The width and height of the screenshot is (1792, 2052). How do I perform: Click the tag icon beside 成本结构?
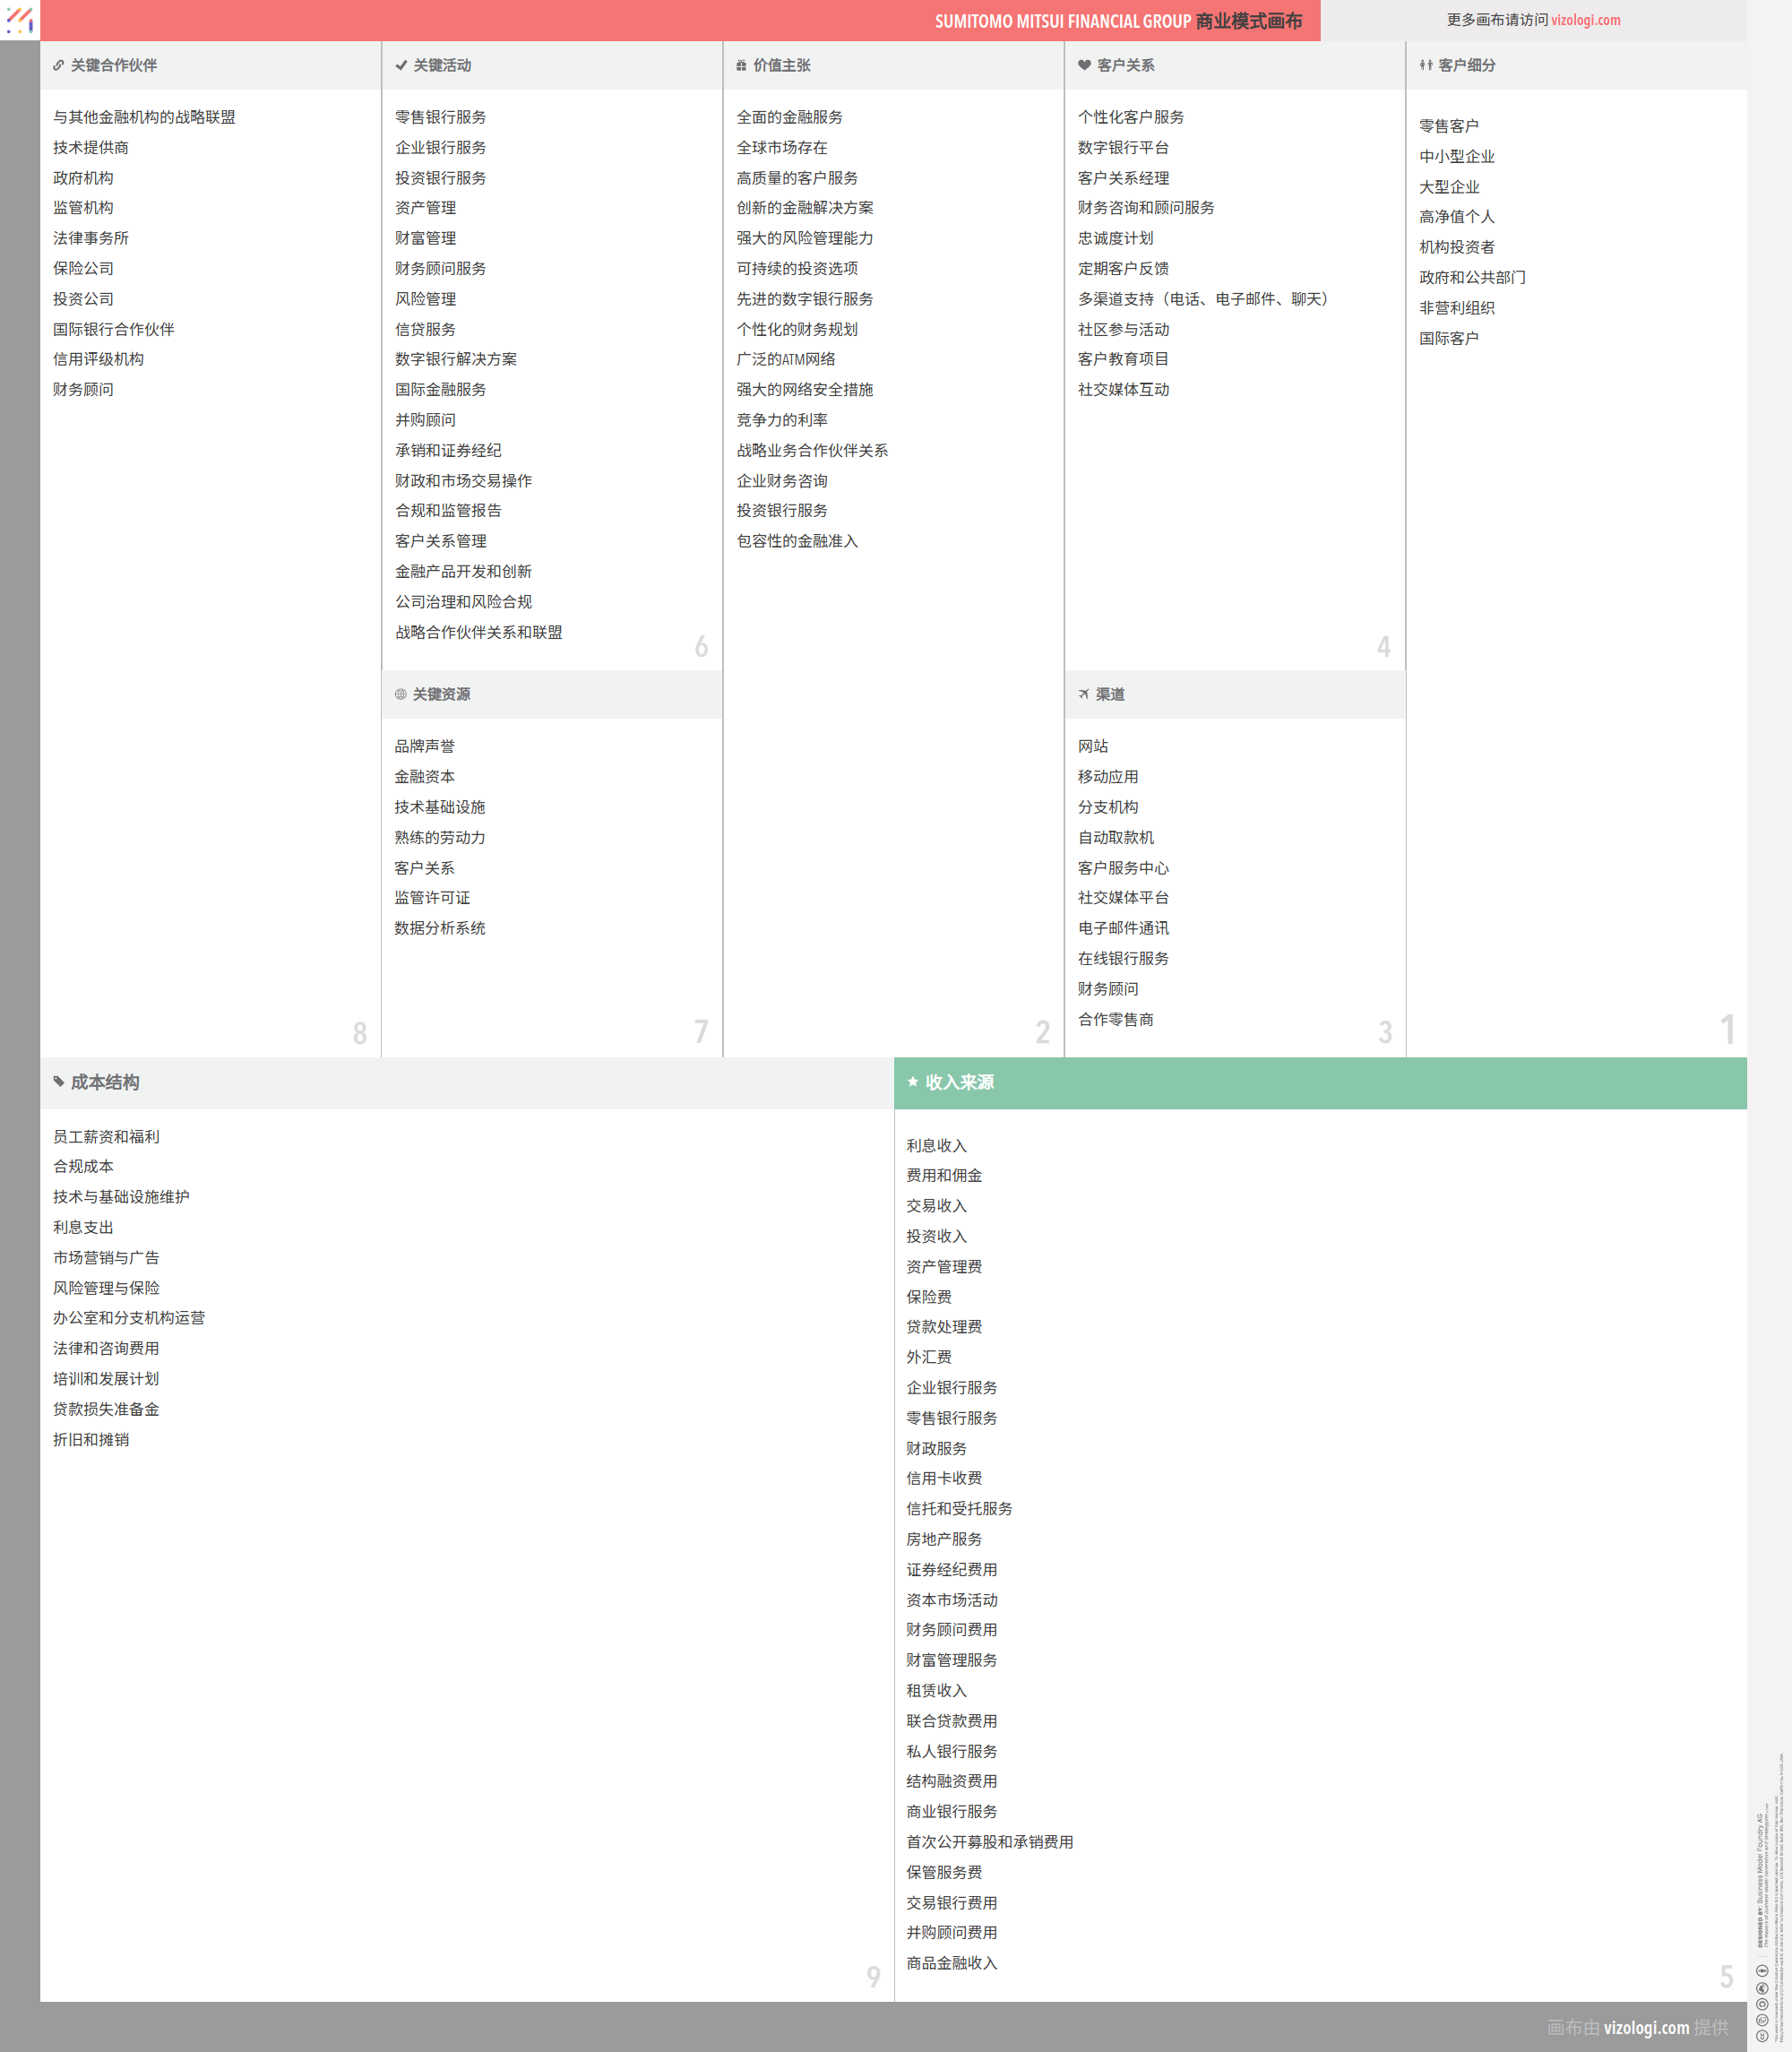(59, 1081)
